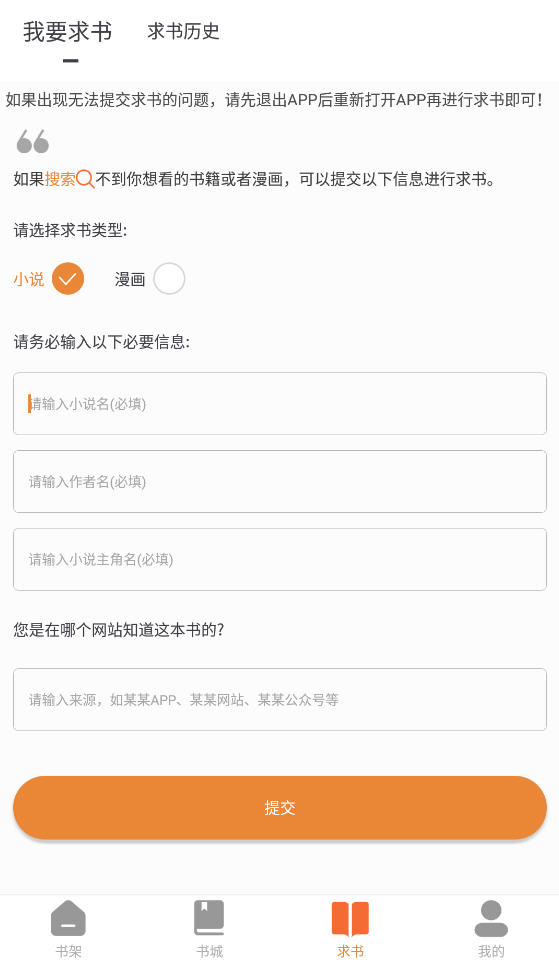The image size is (559, 967).
Task: Open the 书城 book store icon
Action: 209,918
